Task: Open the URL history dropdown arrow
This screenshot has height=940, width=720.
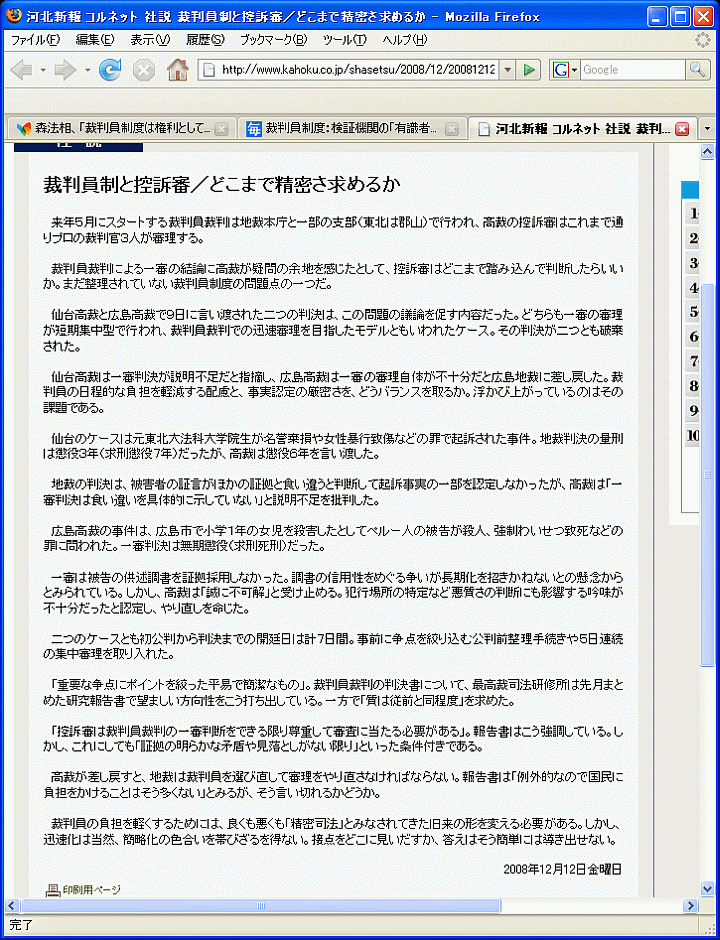Action: (x=508, y=70)
